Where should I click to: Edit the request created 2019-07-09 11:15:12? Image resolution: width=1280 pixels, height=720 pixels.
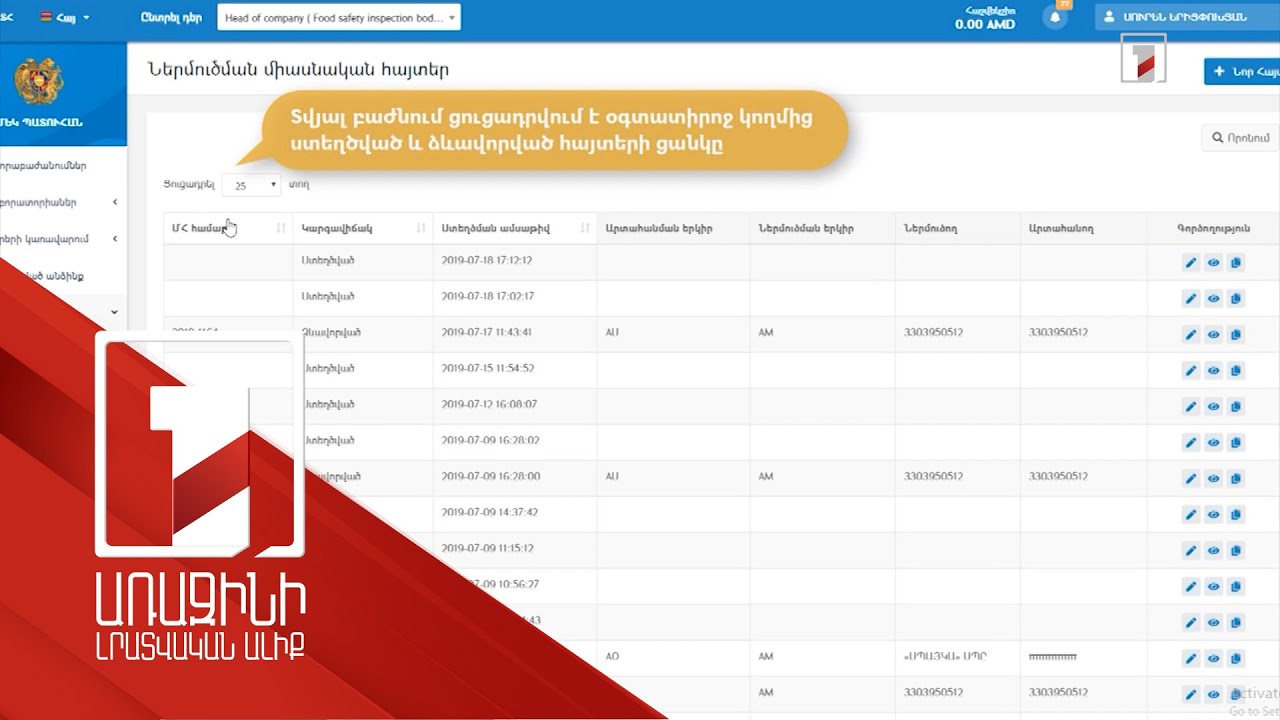click(1190, 551)
